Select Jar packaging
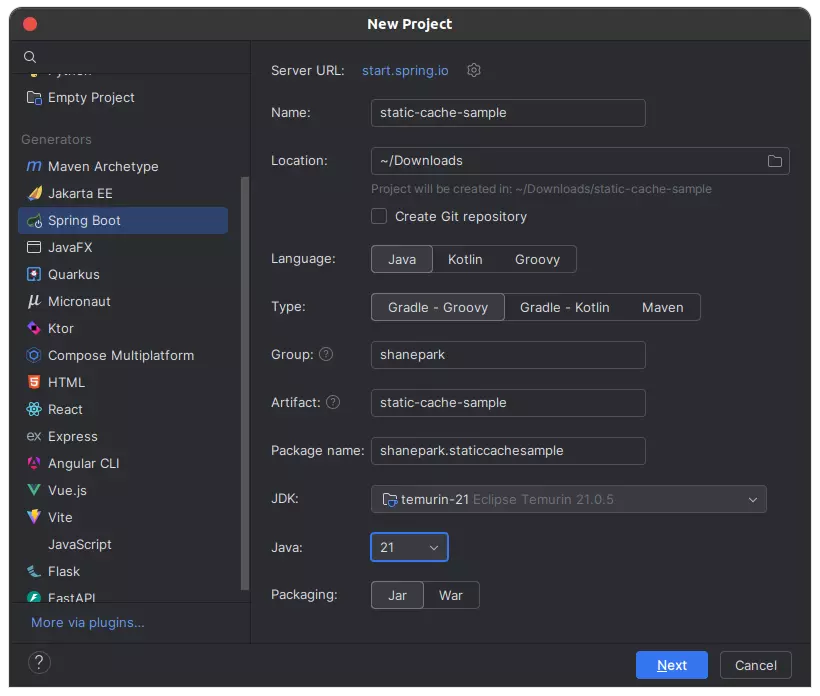Viewport: 820px width, 696px height. tap(397, 595)
